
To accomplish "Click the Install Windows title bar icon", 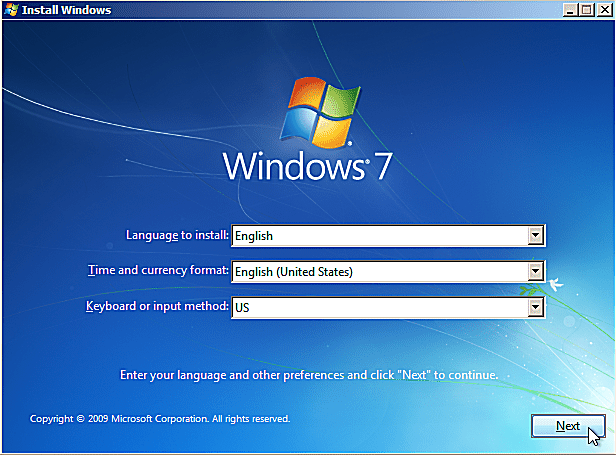I will (x=11, y=9).
